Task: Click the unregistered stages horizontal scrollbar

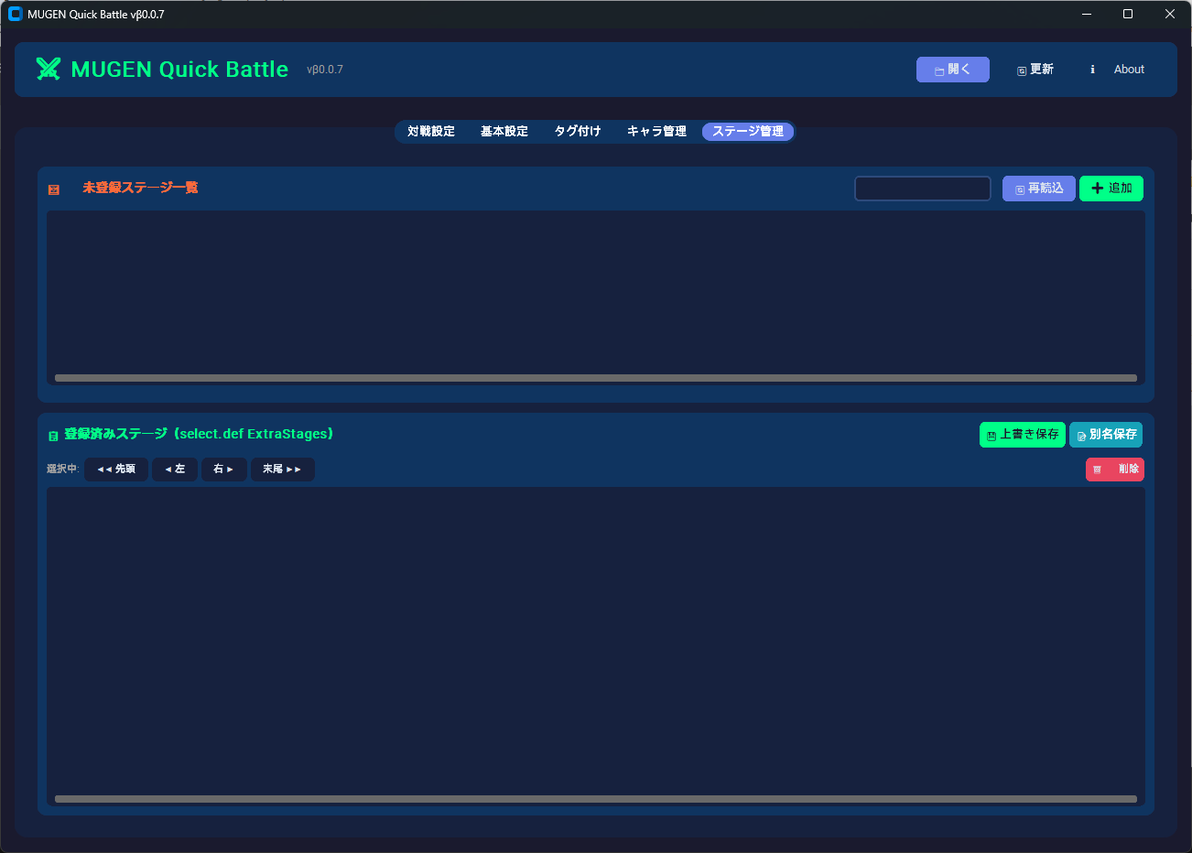Action: tap(595, 378)
